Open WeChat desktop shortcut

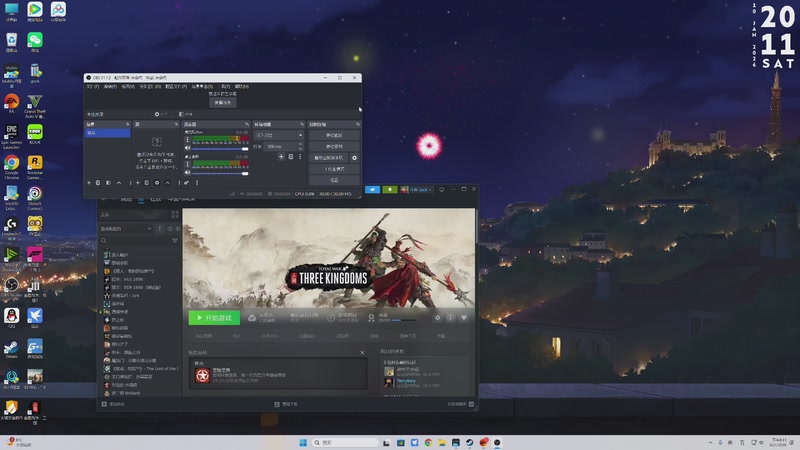coord(35,42)
